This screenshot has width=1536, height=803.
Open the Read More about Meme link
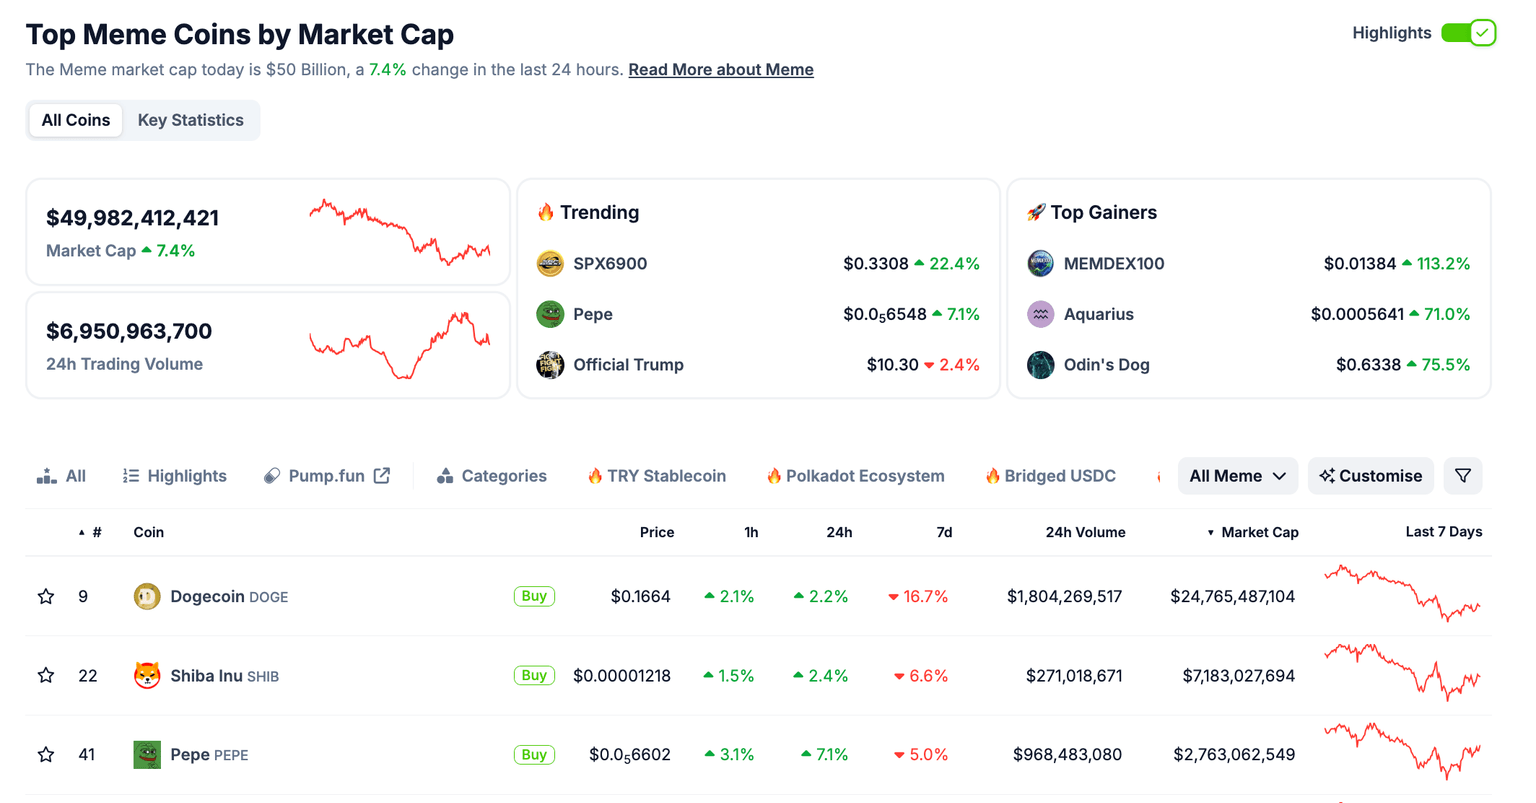[x=720, y=69]
